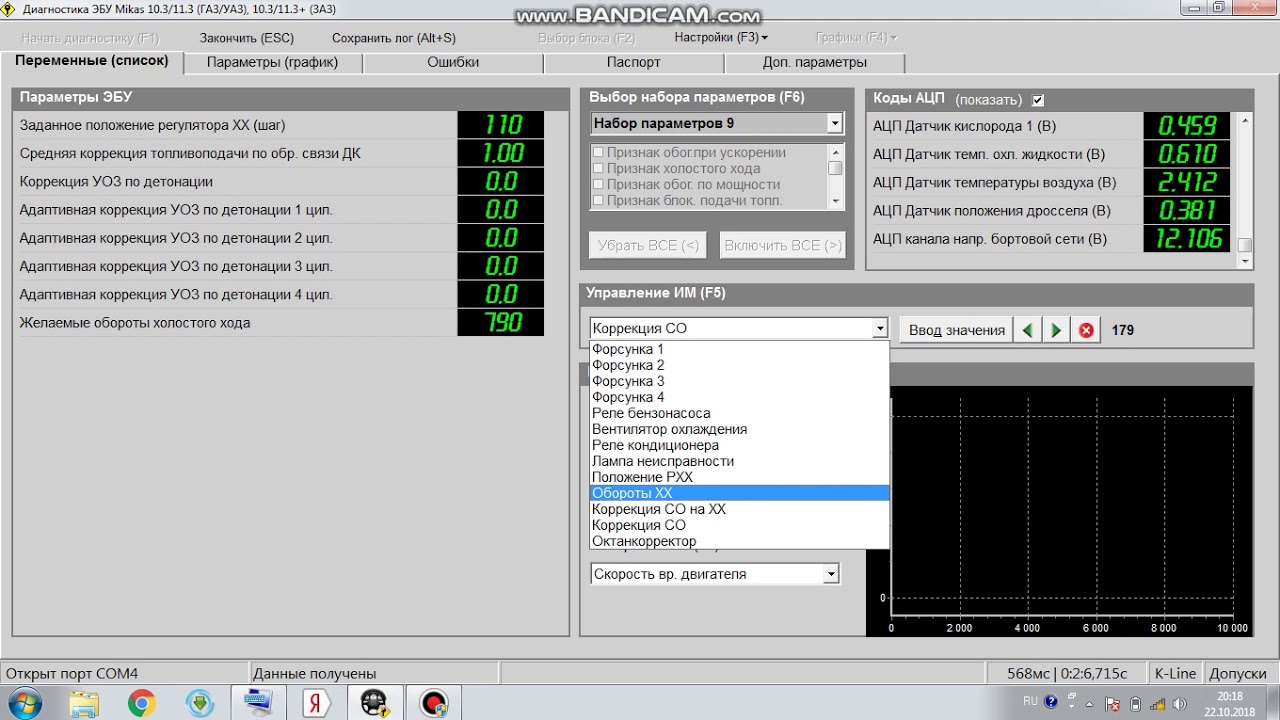
Task: Open File Explorer from the taskbar
Action: pyautogui.click(x=84, y=703)
